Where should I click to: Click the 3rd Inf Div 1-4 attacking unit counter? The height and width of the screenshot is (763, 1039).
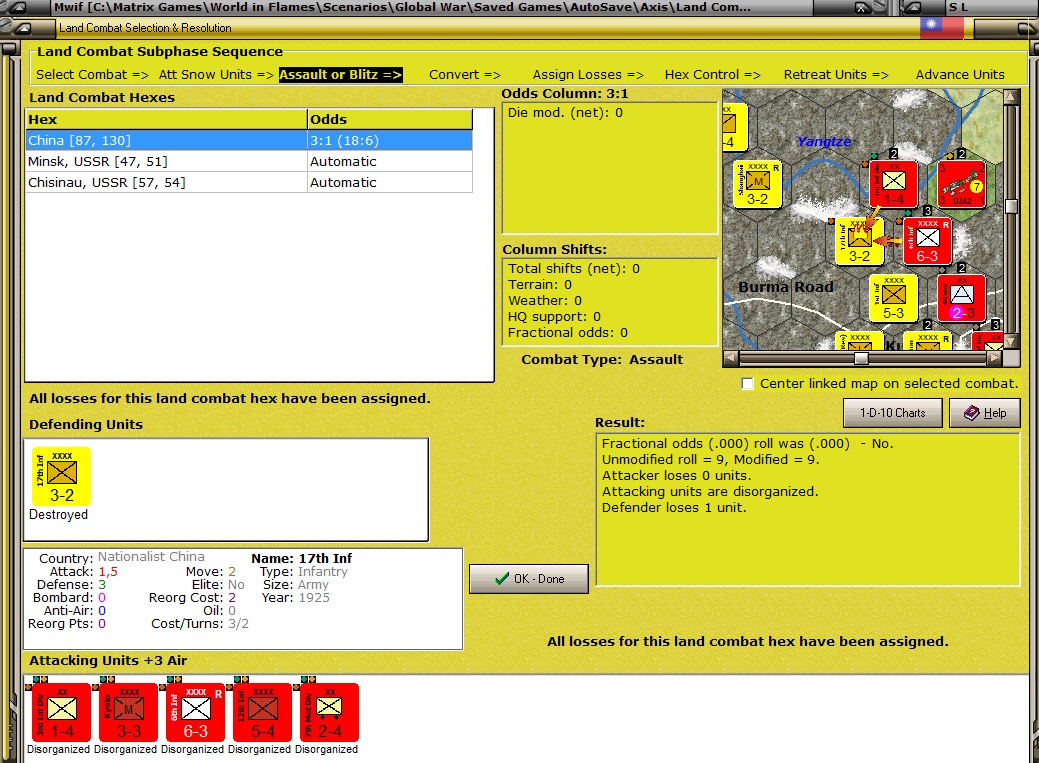coord(62,713)
